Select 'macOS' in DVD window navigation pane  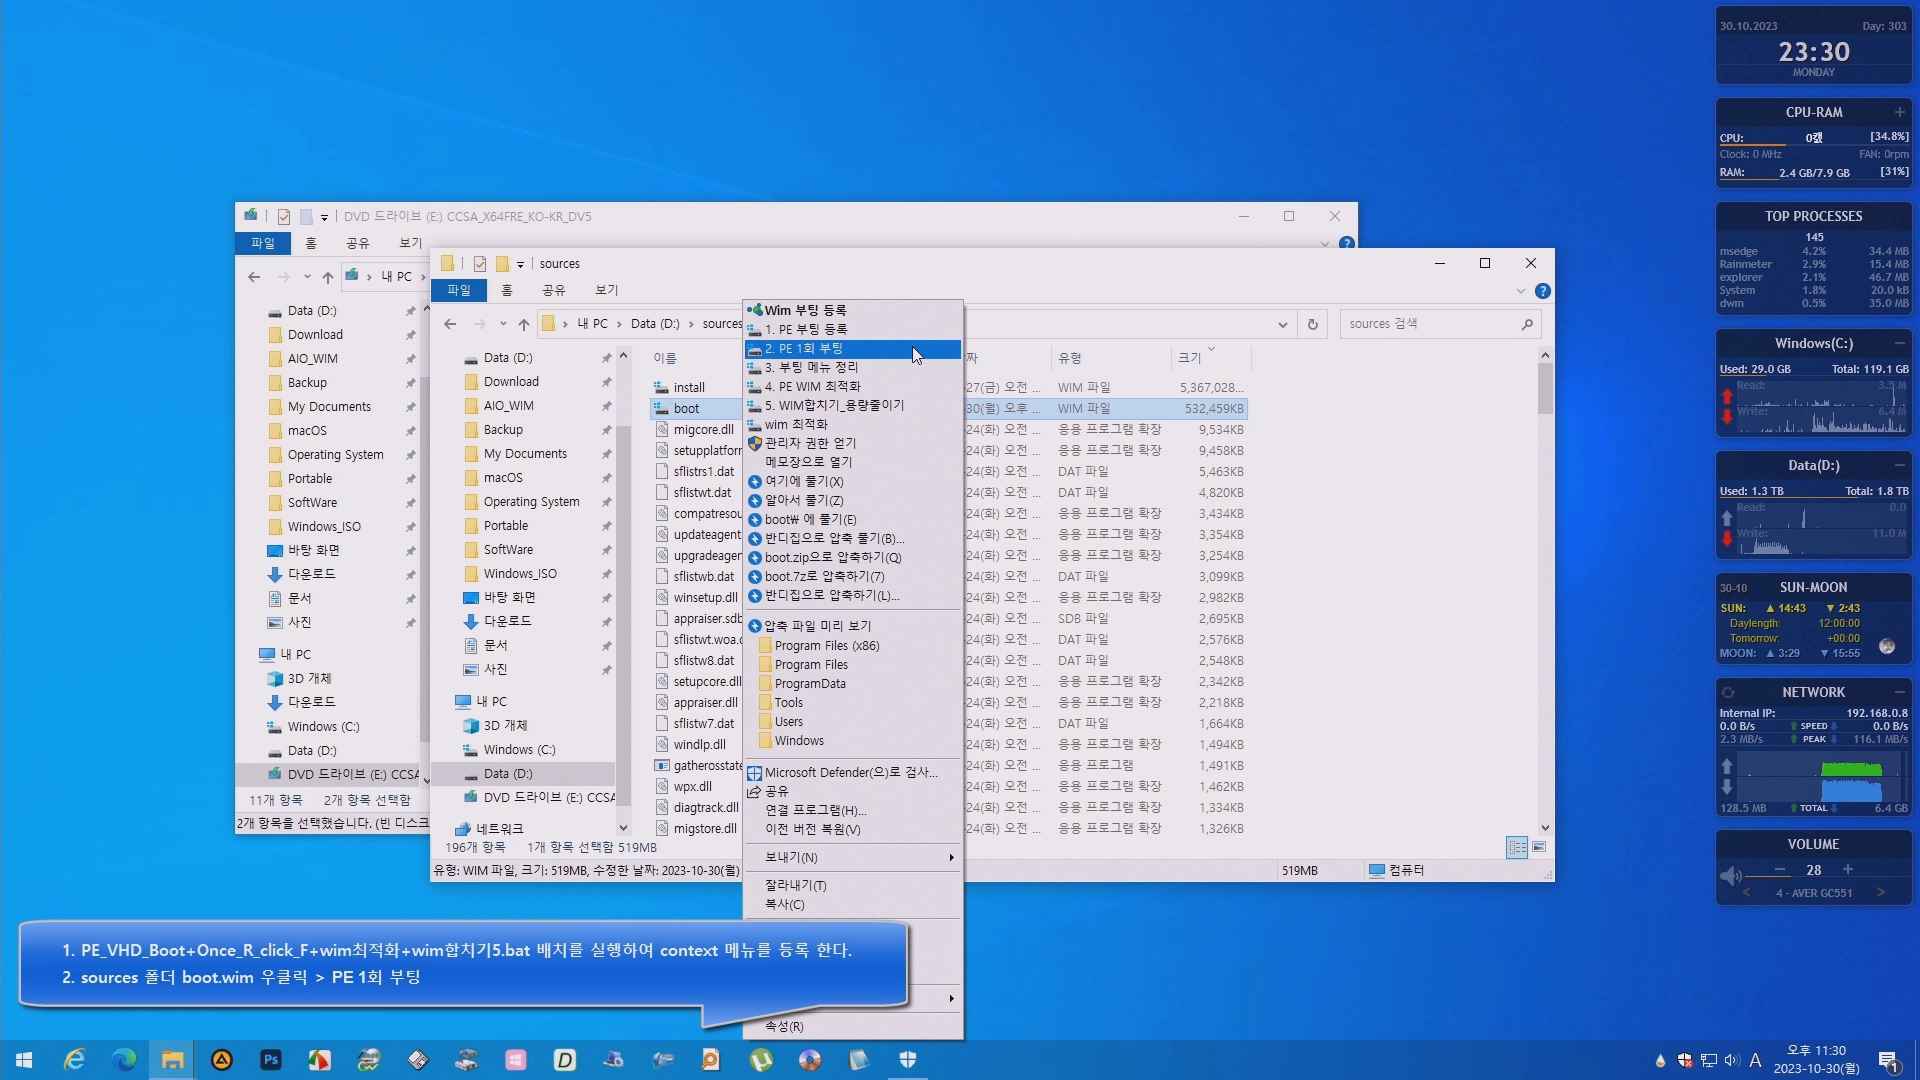tap(307, 430)
